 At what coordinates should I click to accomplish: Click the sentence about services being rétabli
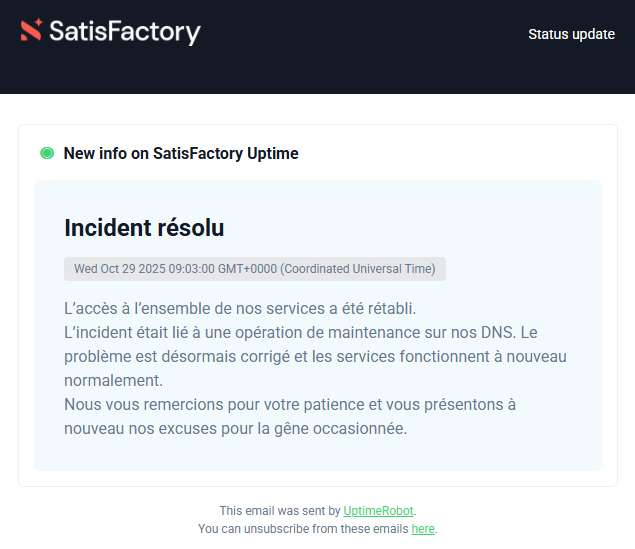[x=240, y=307]
